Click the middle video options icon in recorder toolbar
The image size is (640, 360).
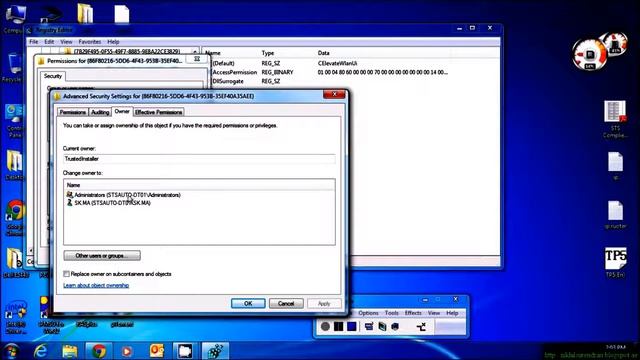click(382, 327)
